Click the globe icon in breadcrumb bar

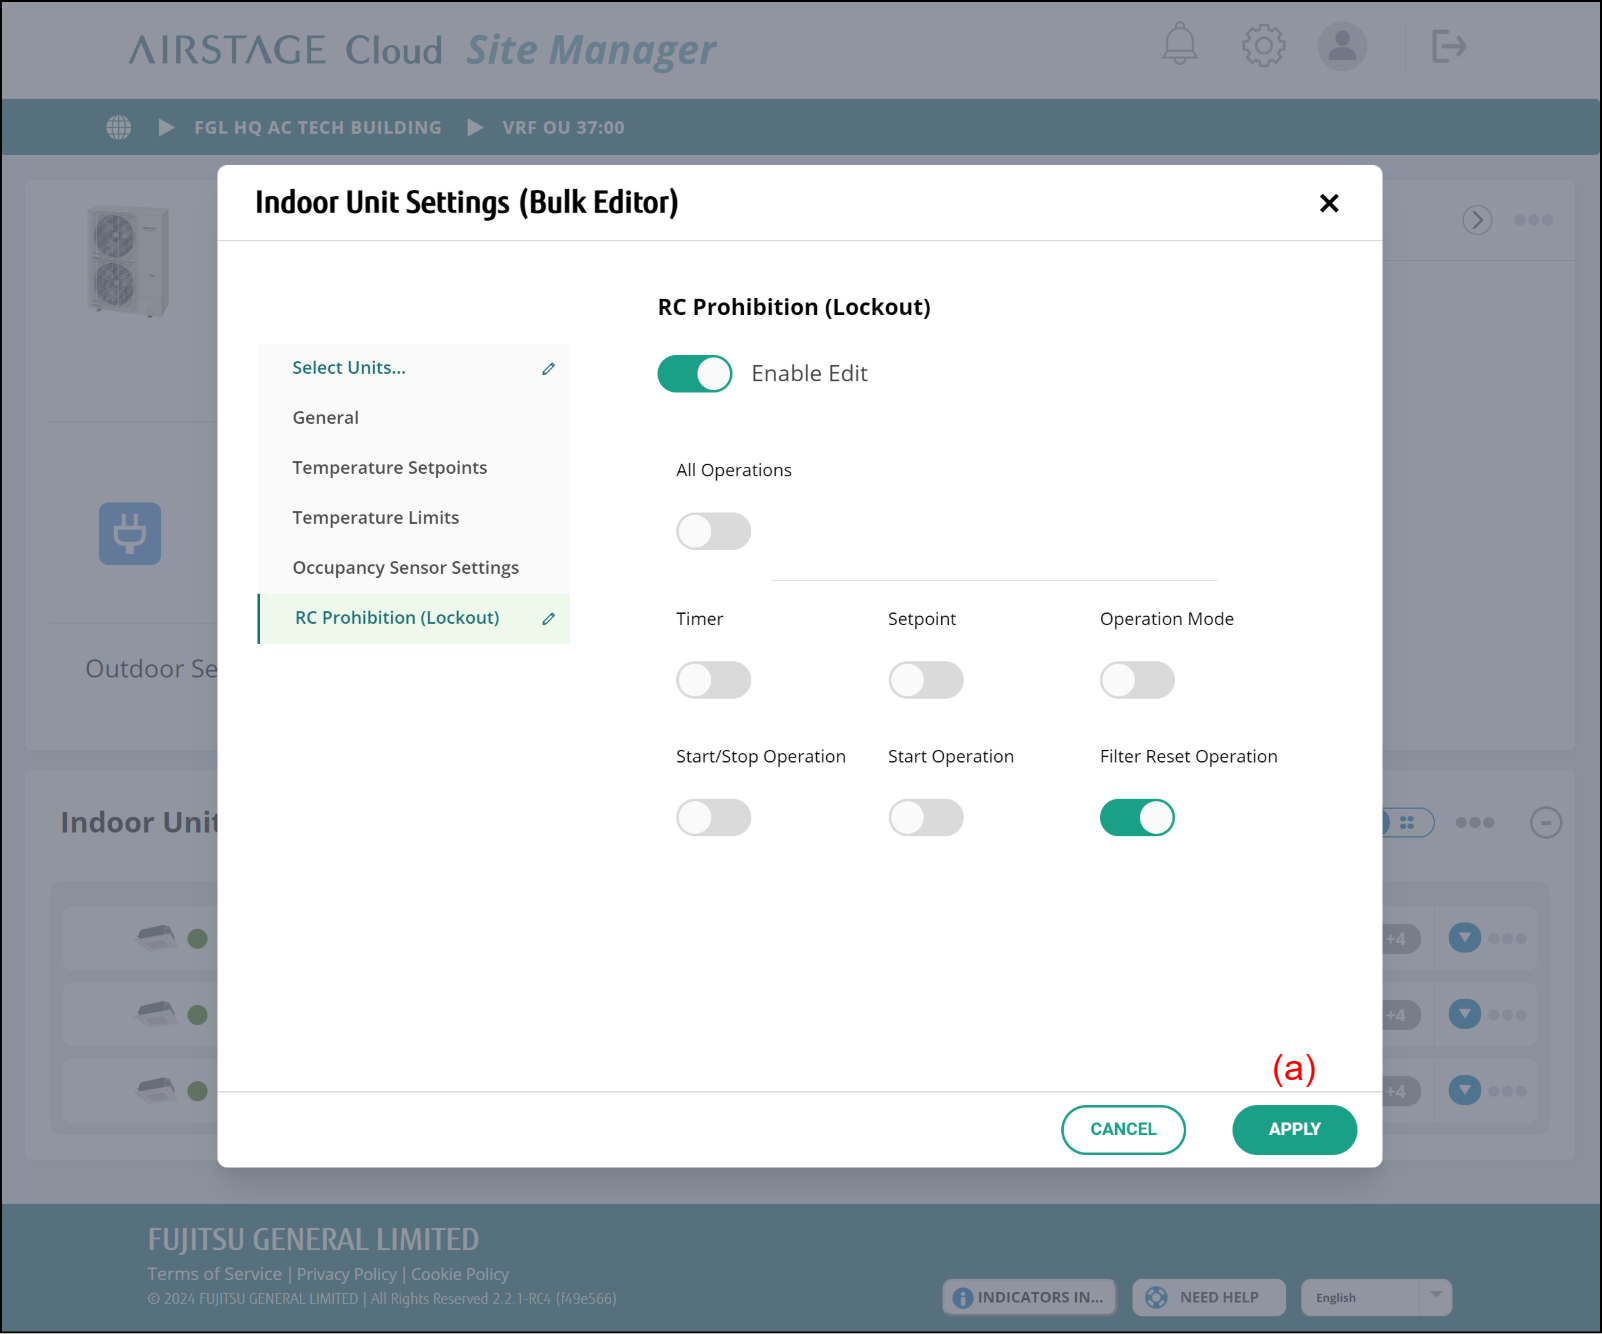point(119,127)
